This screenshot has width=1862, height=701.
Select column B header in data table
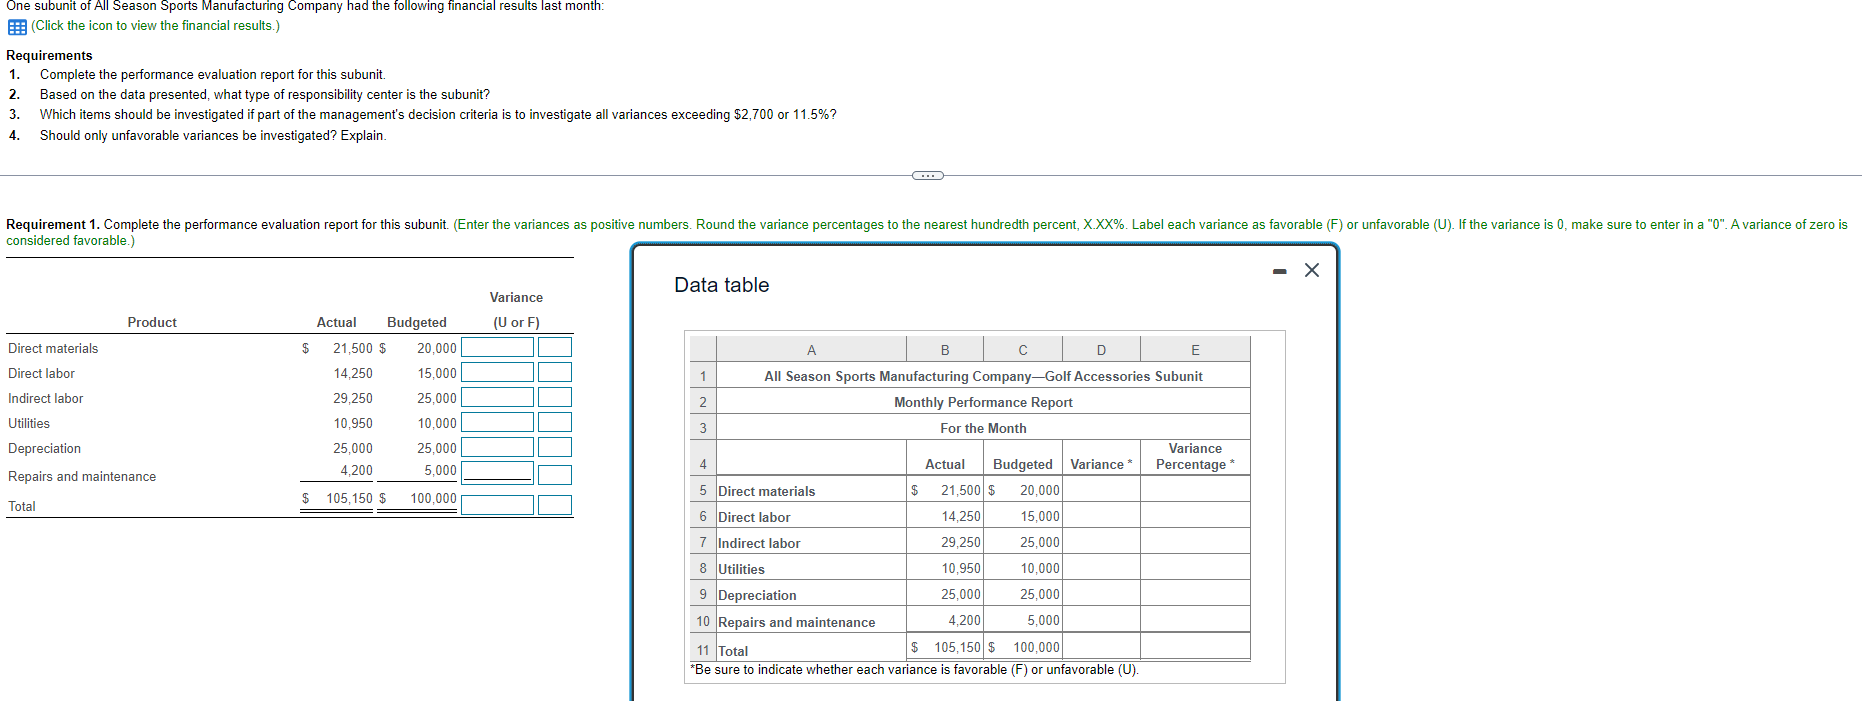tap(945, 349)
